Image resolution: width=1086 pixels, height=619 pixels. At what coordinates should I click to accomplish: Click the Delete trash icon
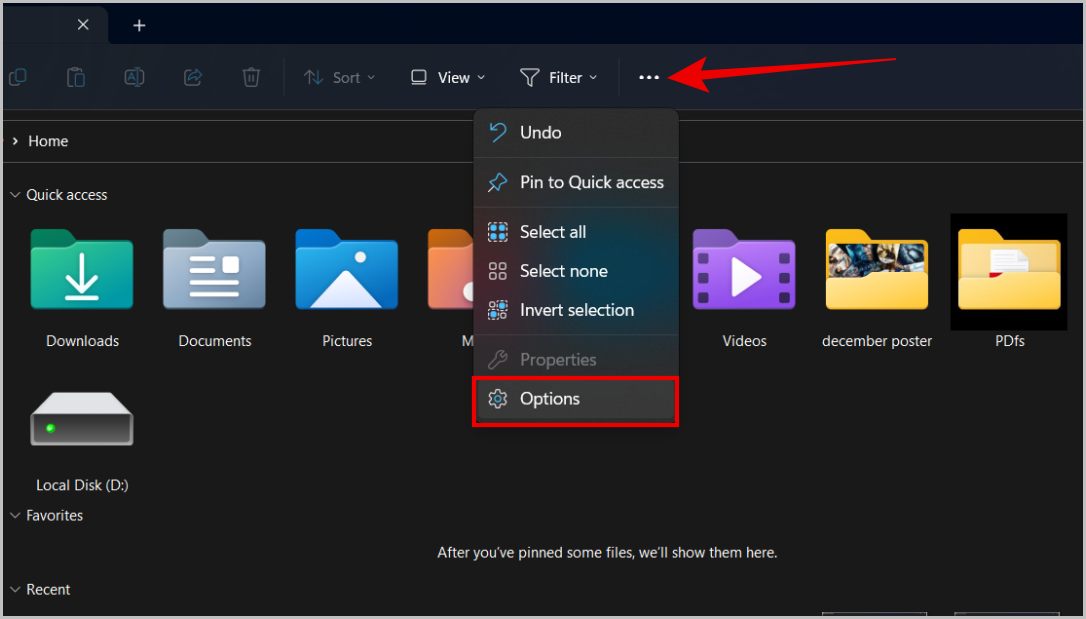(x=250, y=77)
